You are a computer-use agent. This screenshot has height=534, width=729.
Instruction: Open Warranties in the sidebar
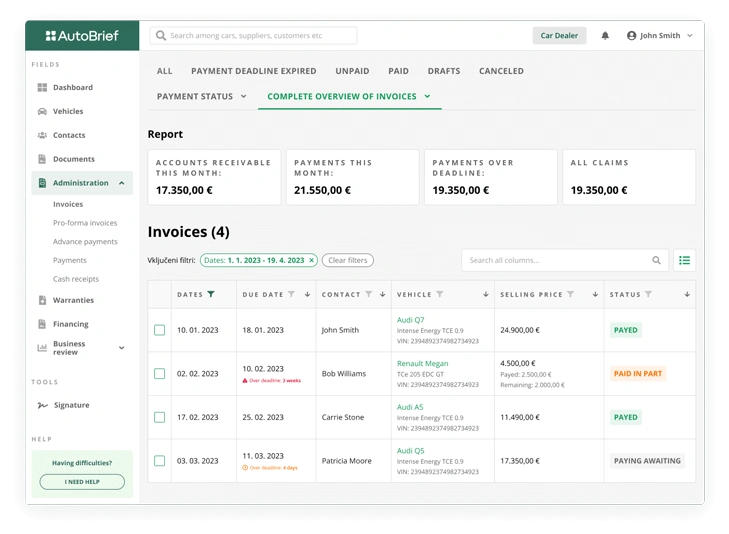click(73, 300)
